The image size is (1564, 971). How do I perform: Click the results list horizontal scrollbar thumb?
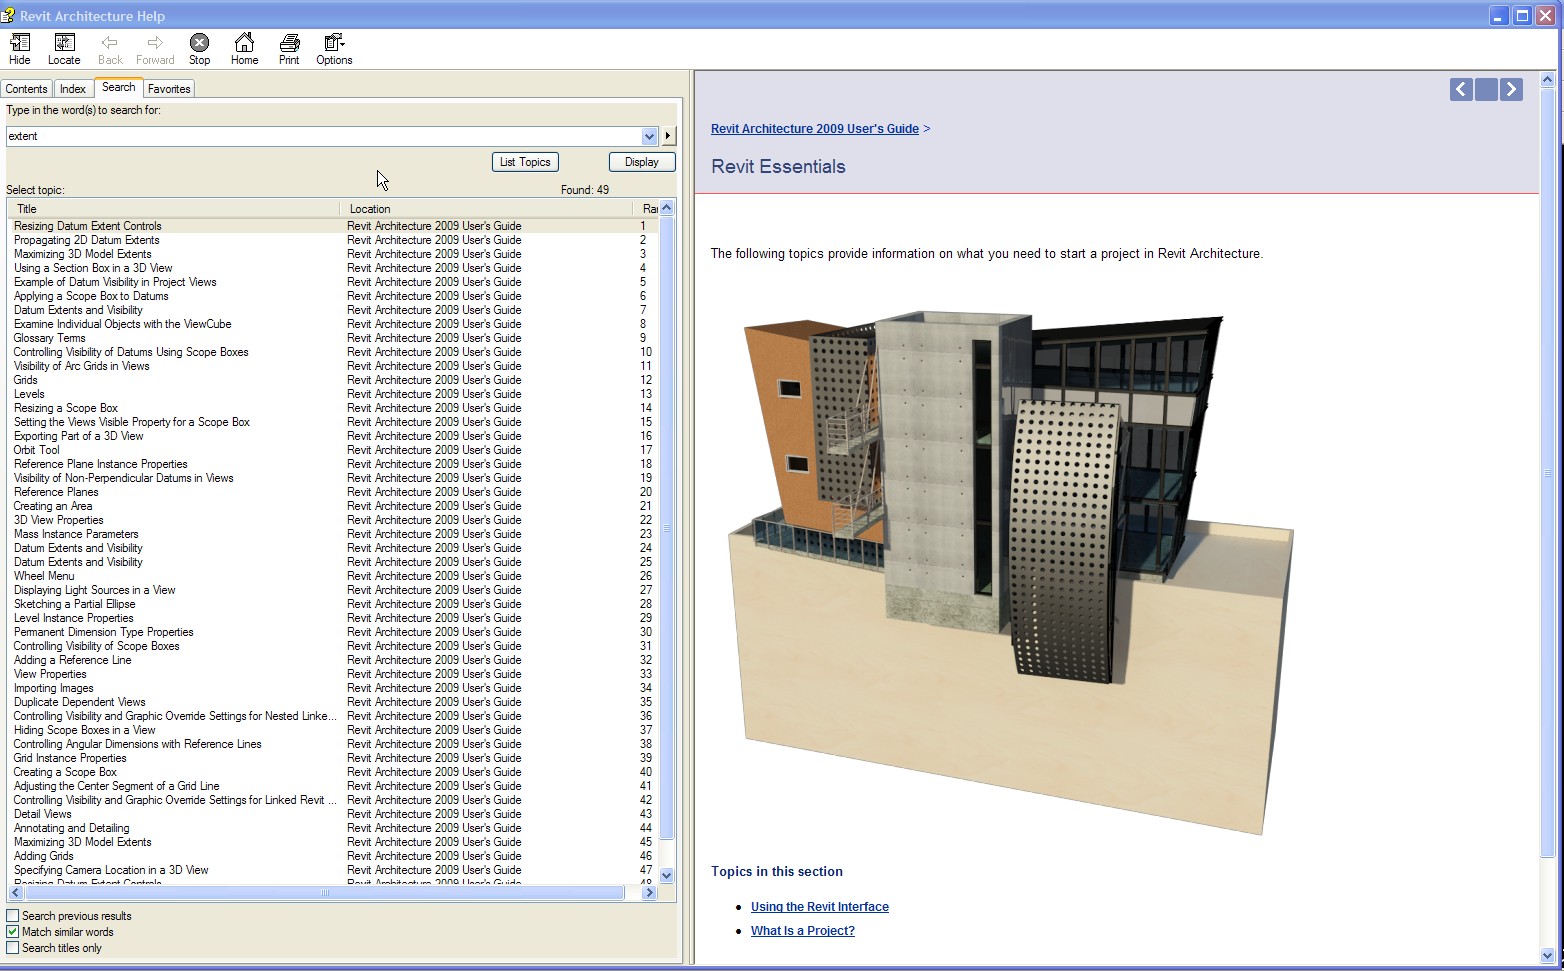click(324, 893)
